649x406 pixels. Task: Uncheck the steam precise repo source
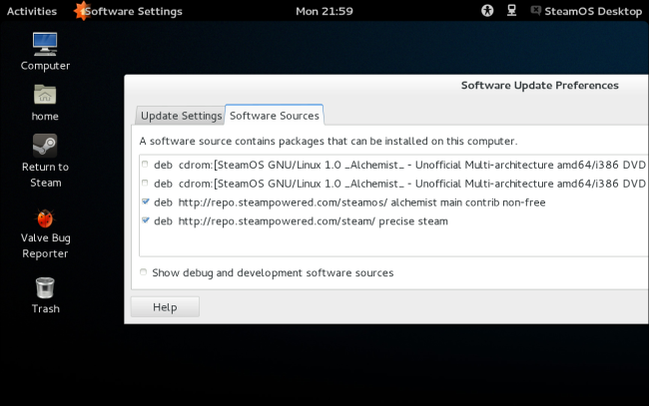(146, 221)
